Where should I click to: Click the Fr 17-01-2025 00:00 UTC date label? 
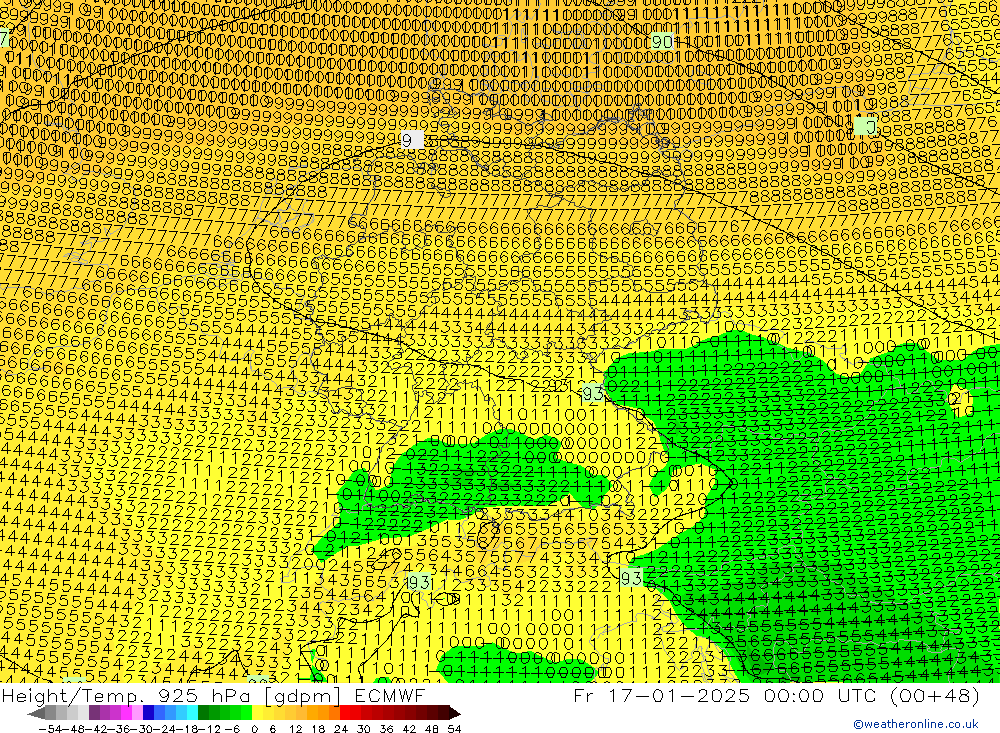725,695
